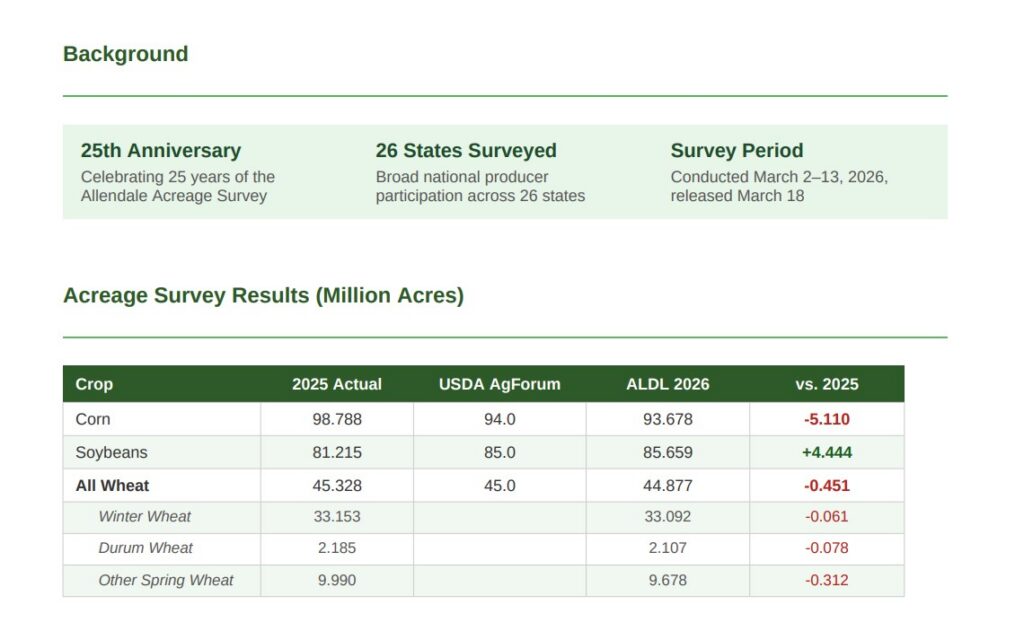The height and width of the screenshot is (631, 1024).
Task: Click the vs. 2025 column header
Action: (826, 384)
